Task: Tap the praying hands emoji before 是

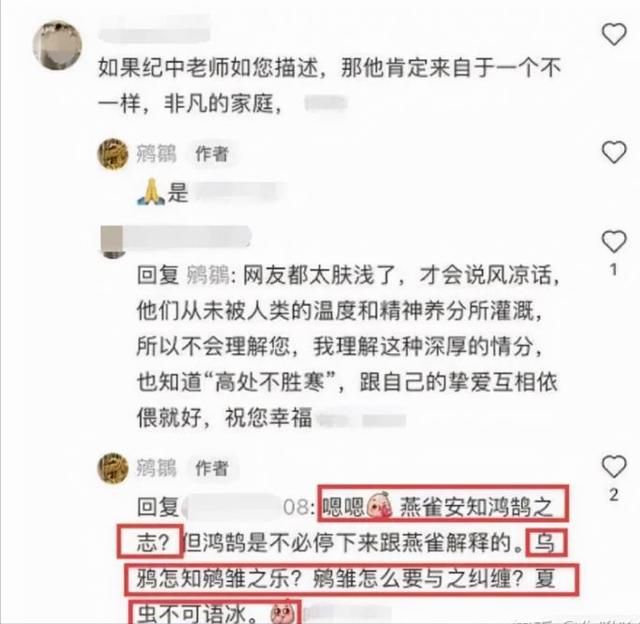Action: [151, 191]
